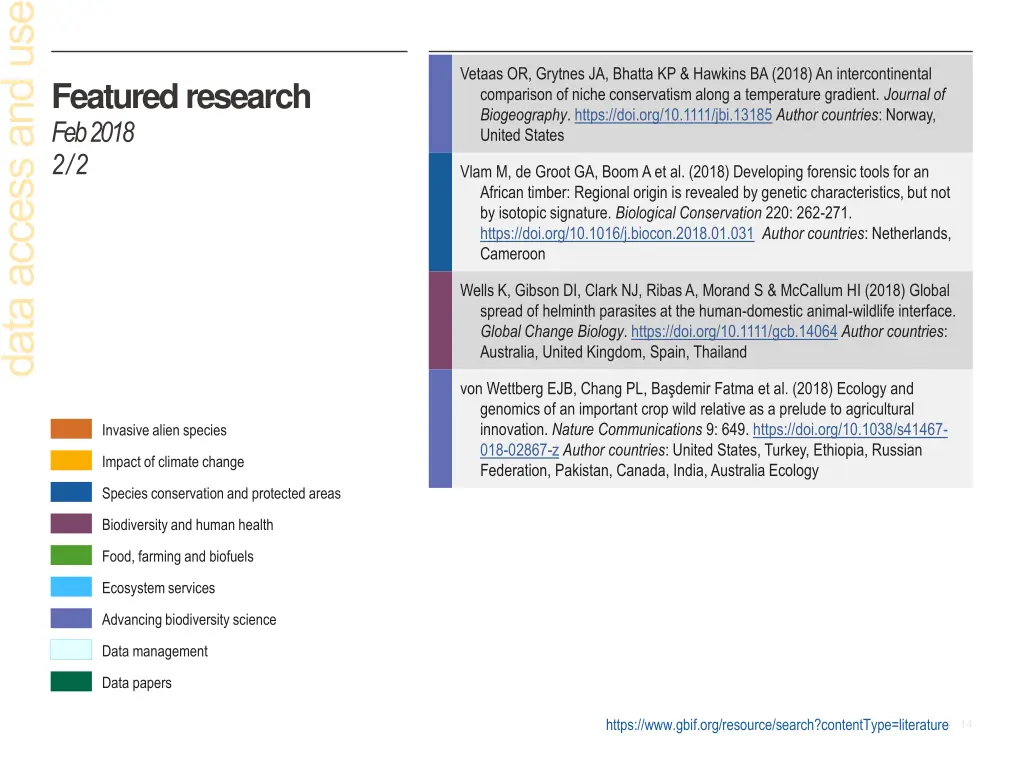Select 'Food, farming and biofuels' legend label

click(x=178, y=556)
